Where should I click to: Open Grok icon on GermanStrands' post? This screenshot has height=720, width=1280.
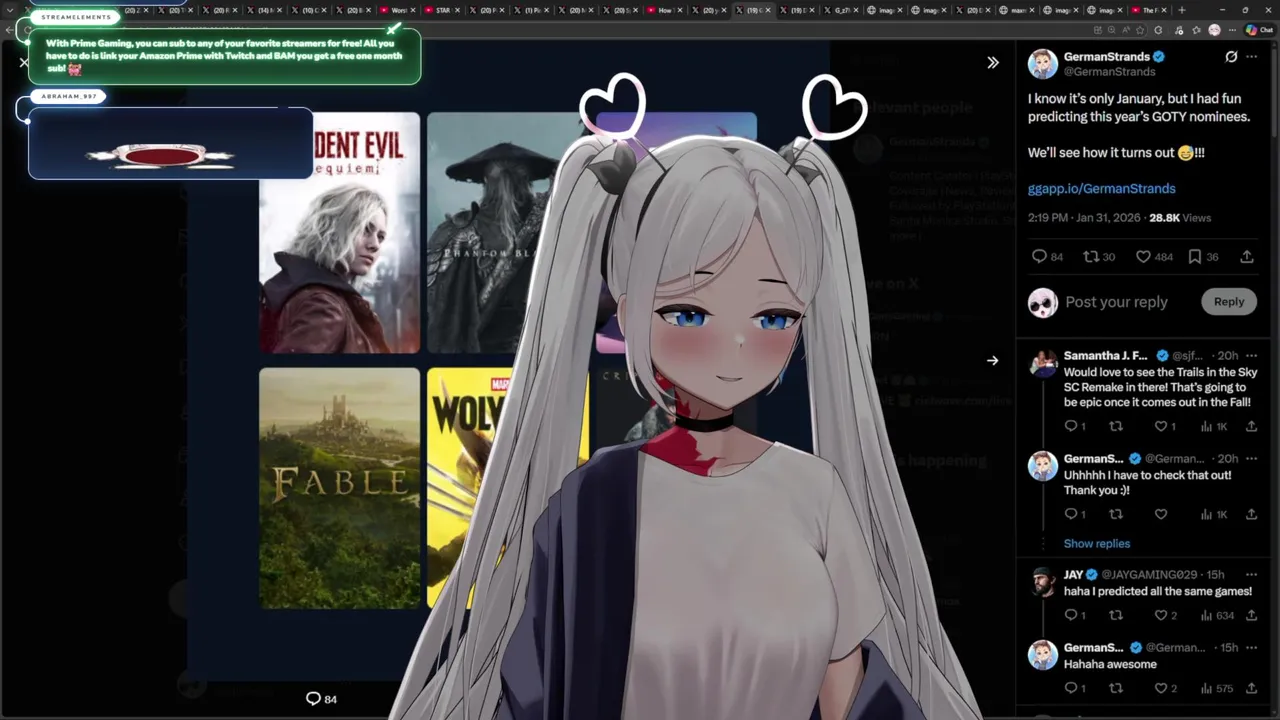click(1231, 57)
